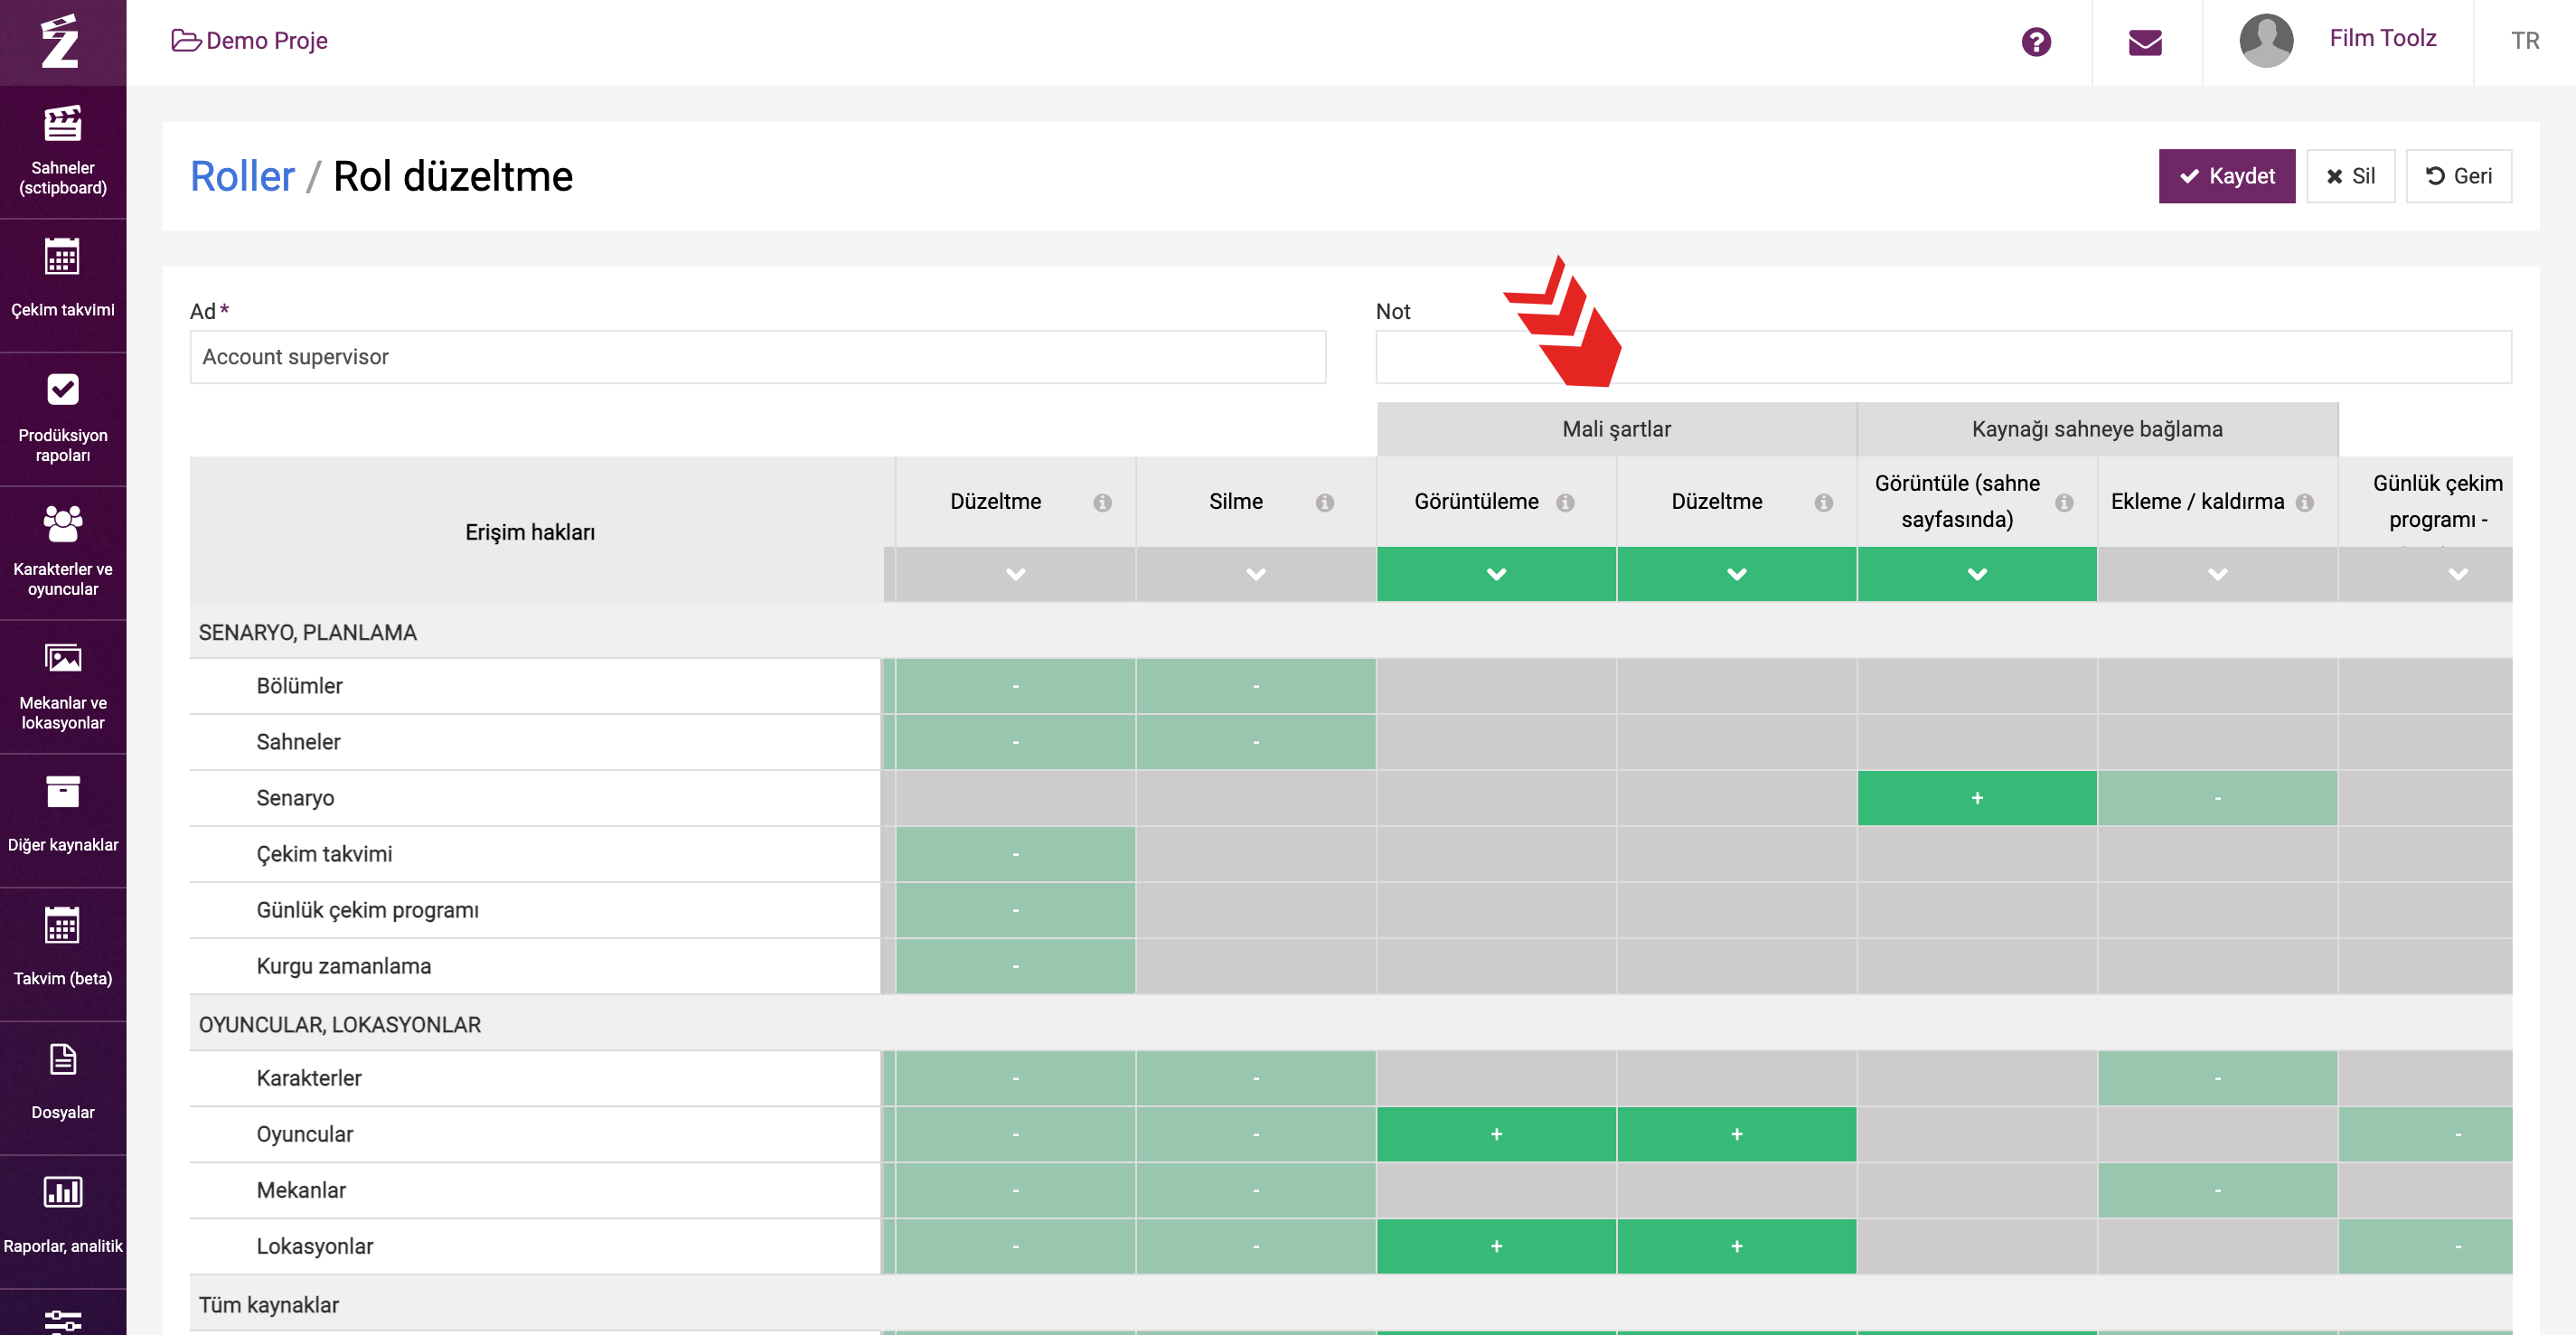Click the Sil delete button
This screenshot has height=1335, width=2576.
2350,176
